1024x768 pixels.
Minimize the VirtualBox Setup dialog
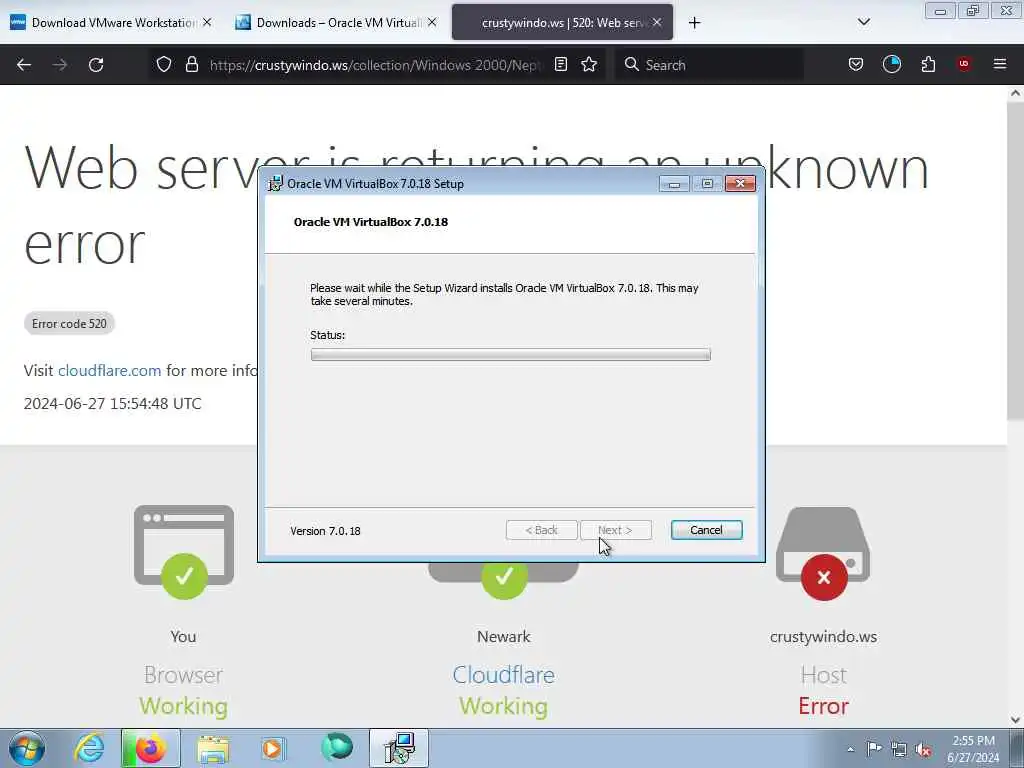pos(674,184)
